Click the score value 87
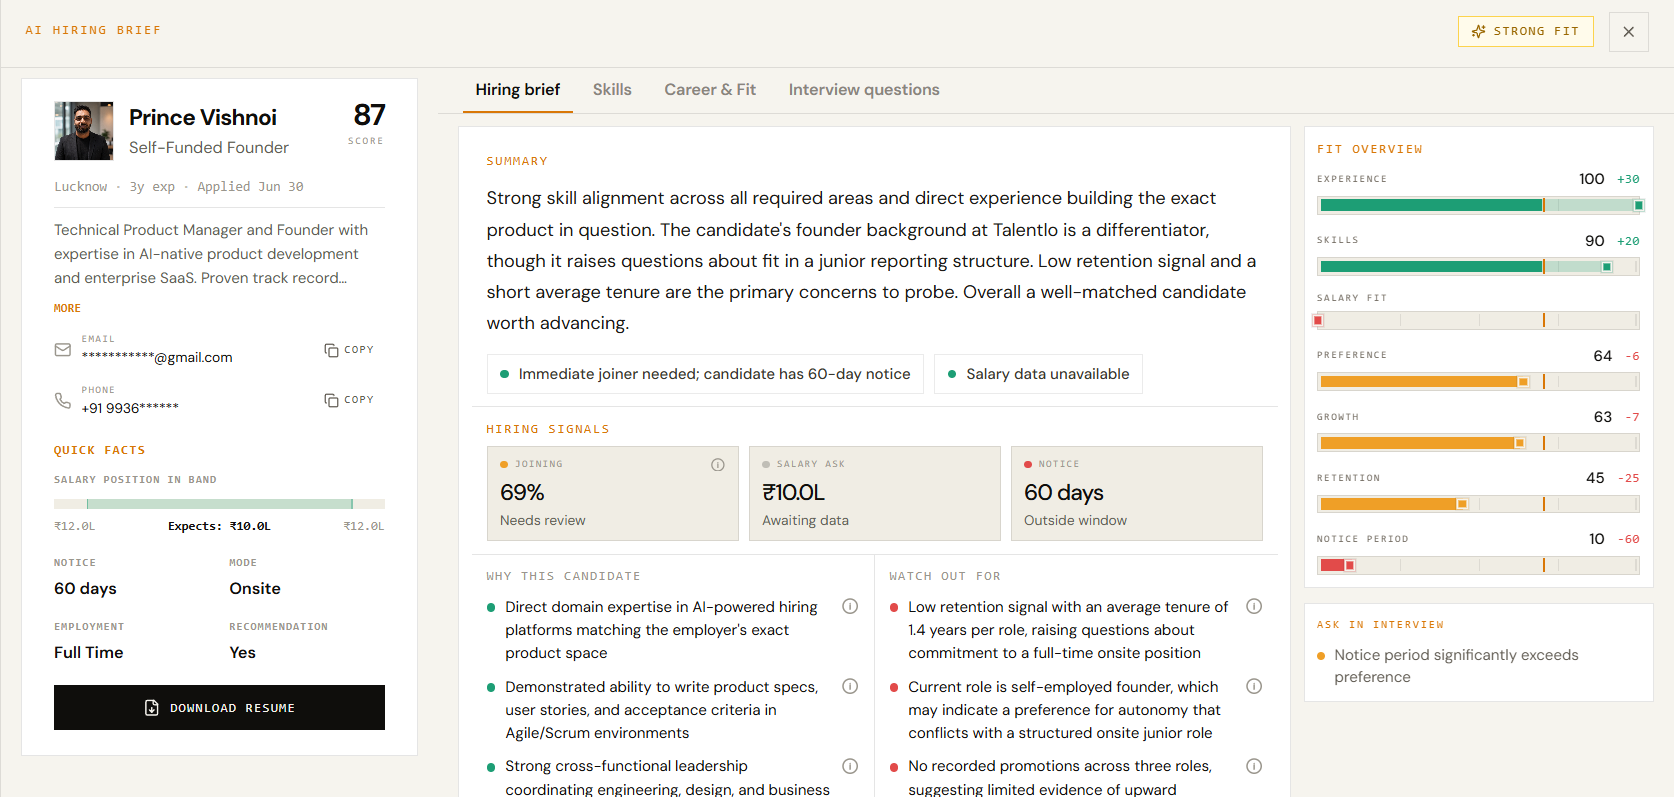Screen dimensions: 1674x797 click(x=369, y=115)
